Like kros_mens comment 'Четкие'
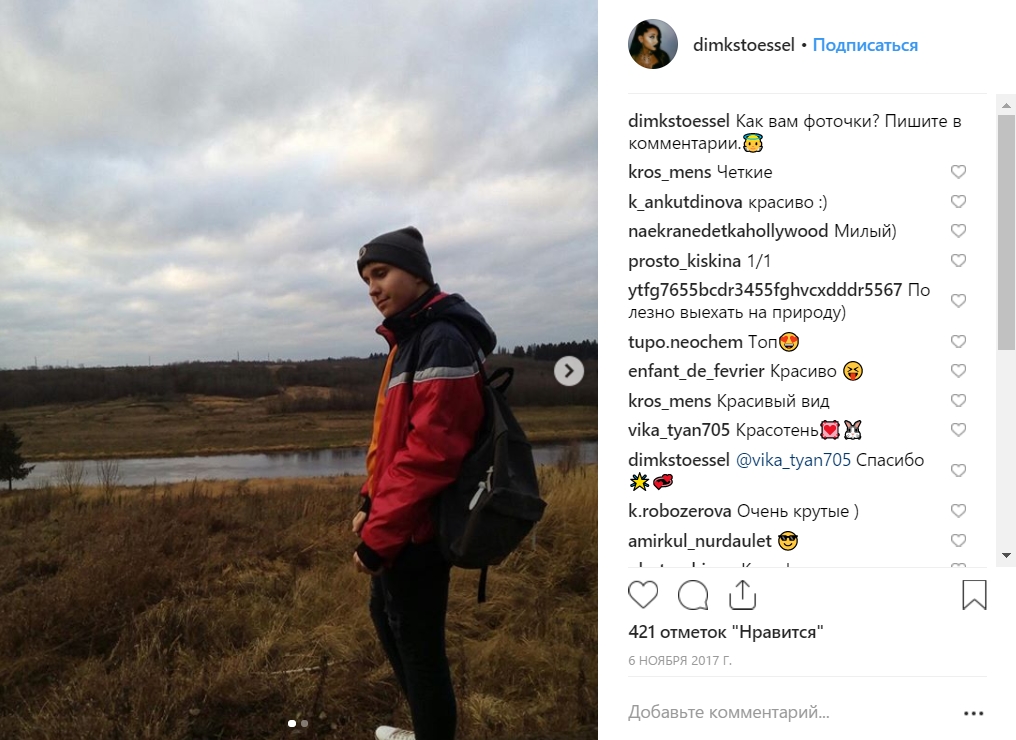This screenshot has height=740, width=1016. click(958, 172)
